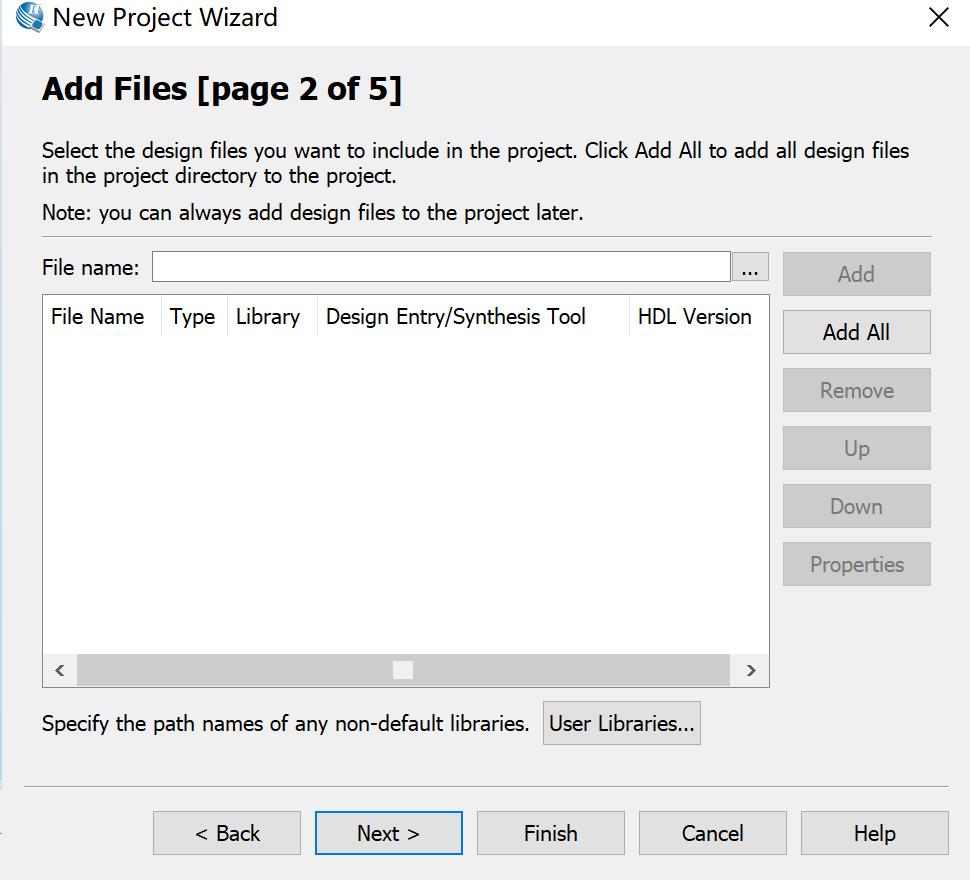Cancel the New Project Wizard
The height and width of the screenshot is (880, 970).
point(712,833)
